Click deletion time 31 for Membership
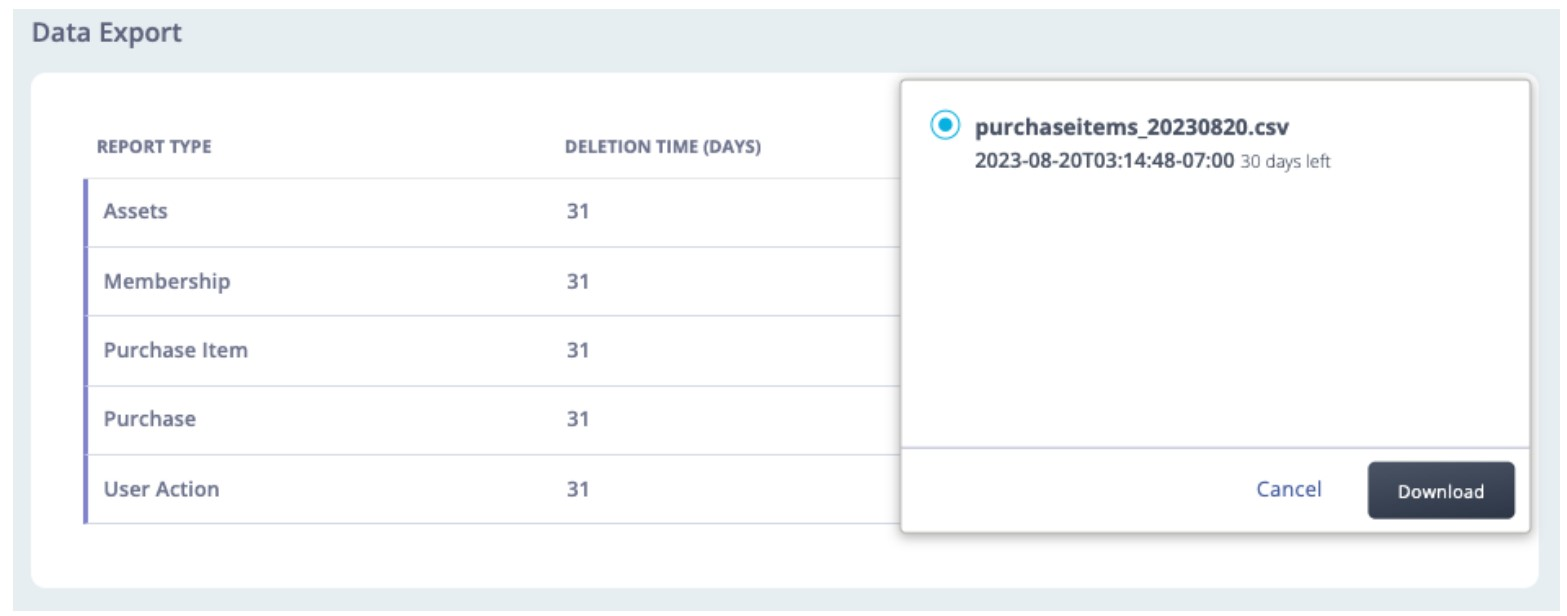Image resolution: width=1567 pixels, height=616 pixels. pyautogui.click(x=577, y=282)
